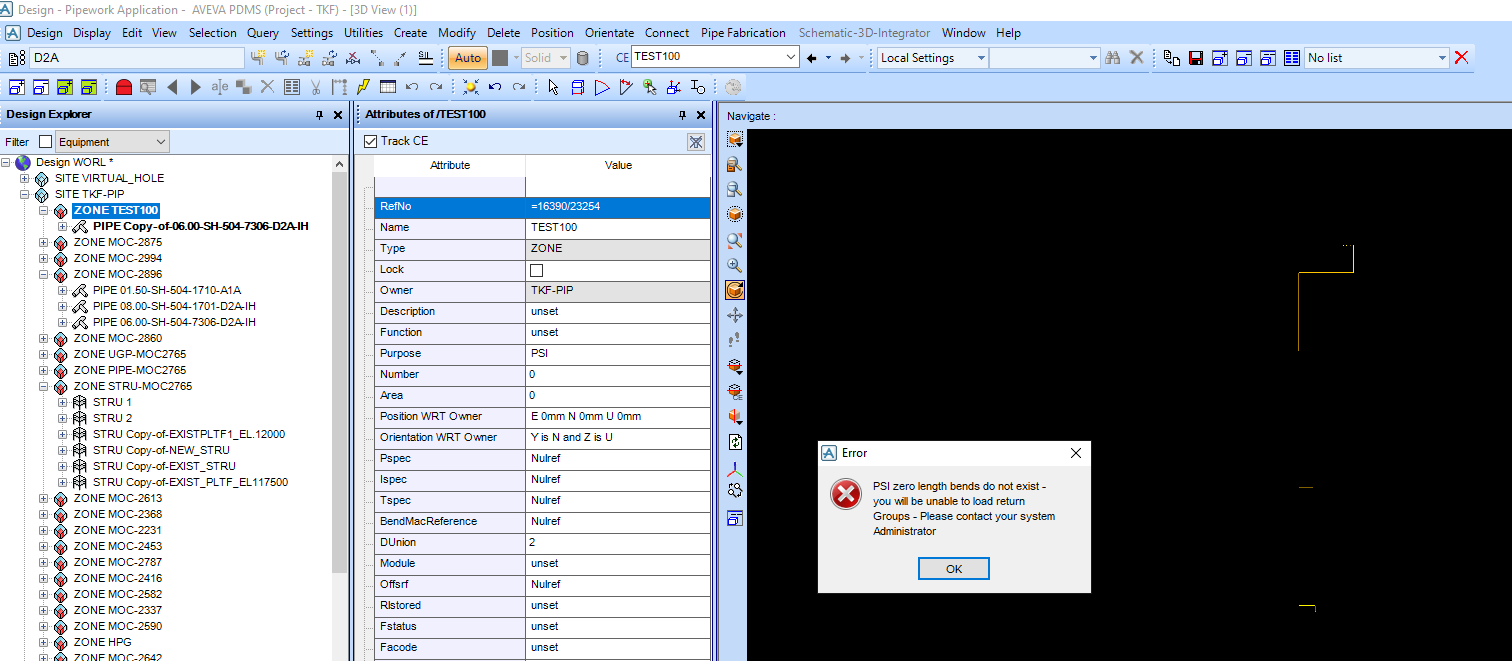Image resolution: width=1512 pixels, height=661 pixels.
Task: Click the pin icon in Design Explorer header
Action: point(320,115)
